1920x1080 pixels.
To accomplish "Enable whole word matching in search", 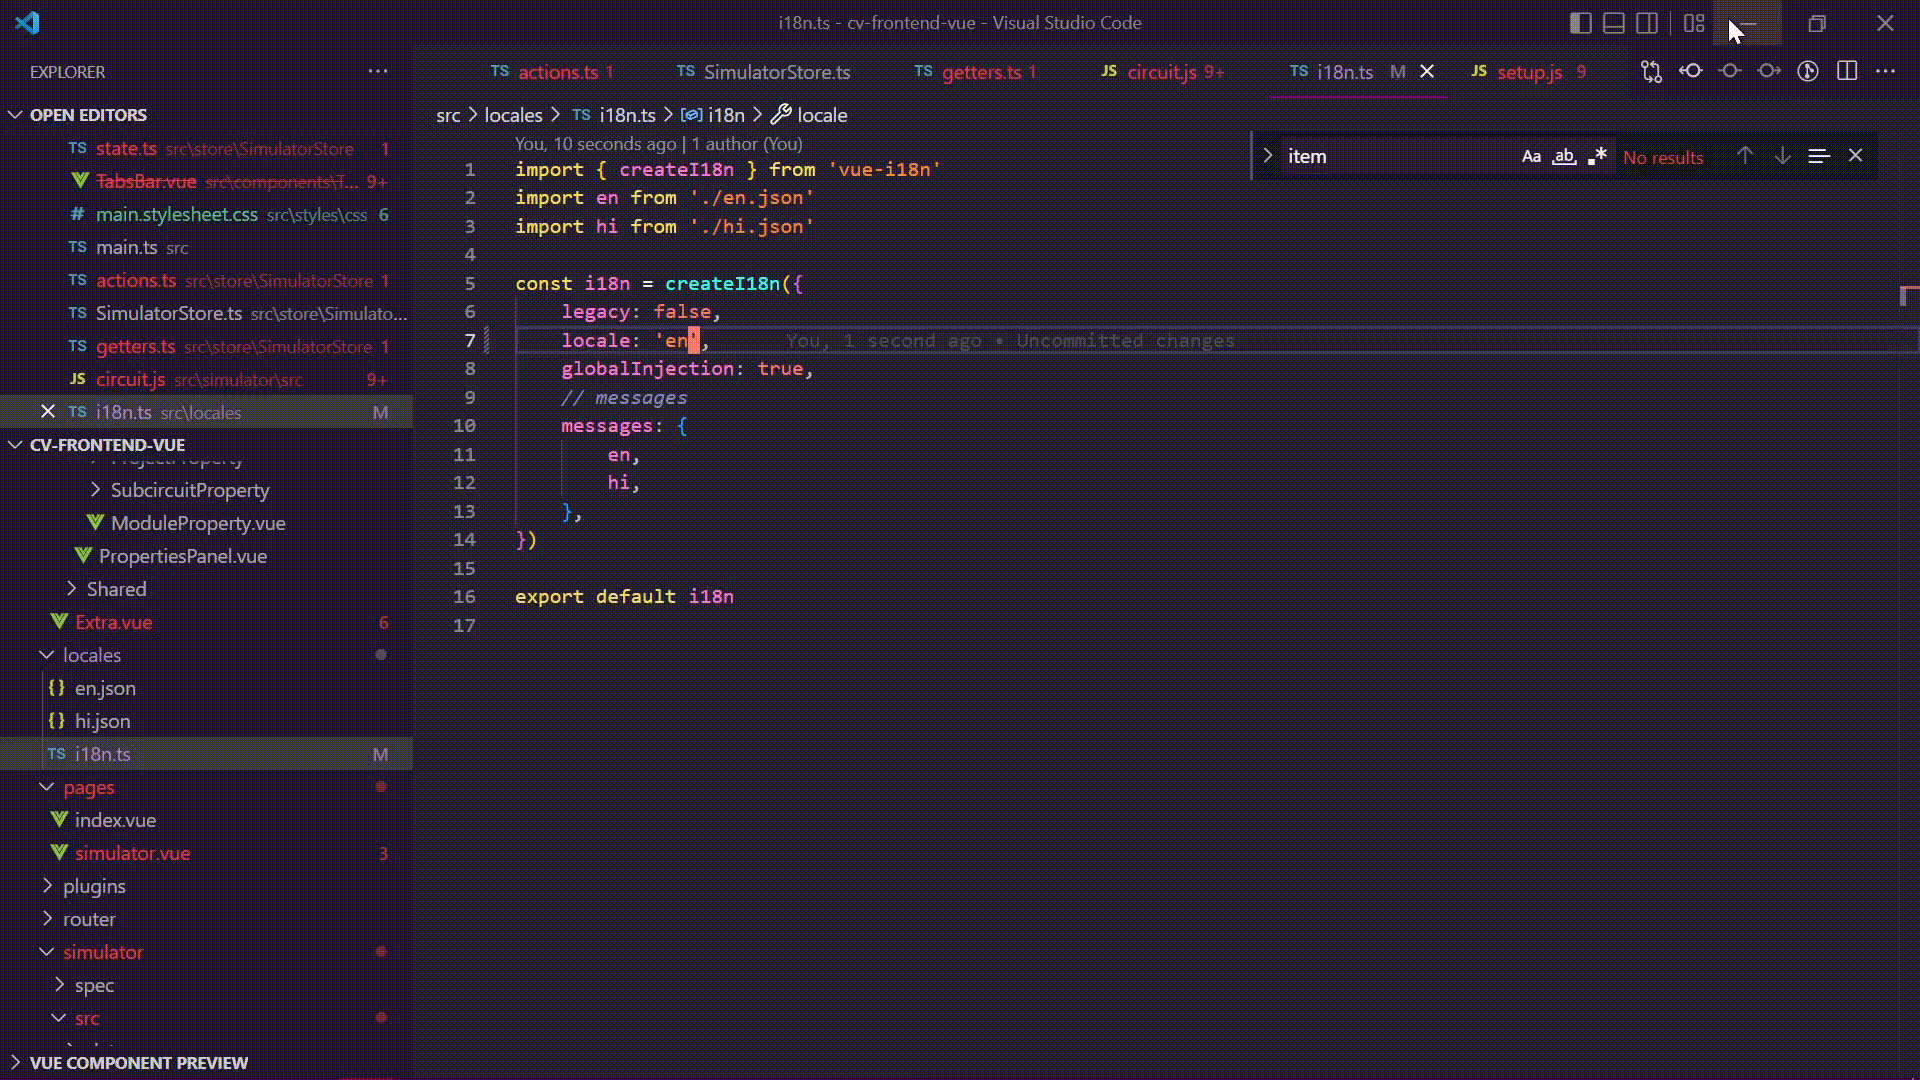I will 1565,156.
